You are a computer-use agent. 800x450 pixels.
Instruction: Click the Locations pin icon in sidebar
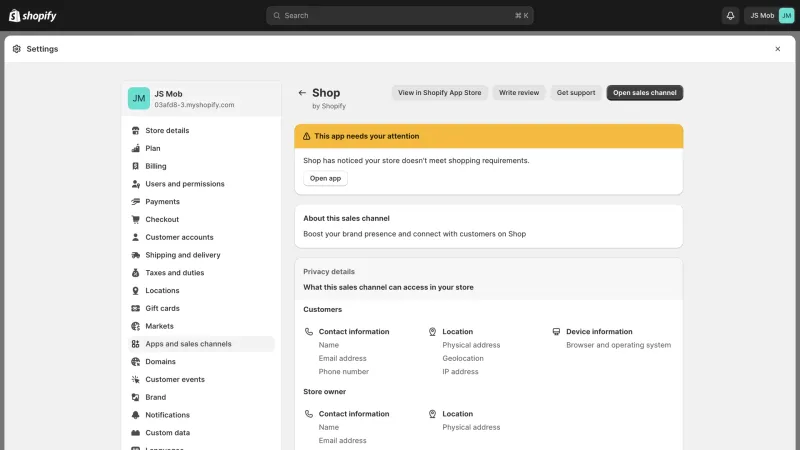pos(135,291)
